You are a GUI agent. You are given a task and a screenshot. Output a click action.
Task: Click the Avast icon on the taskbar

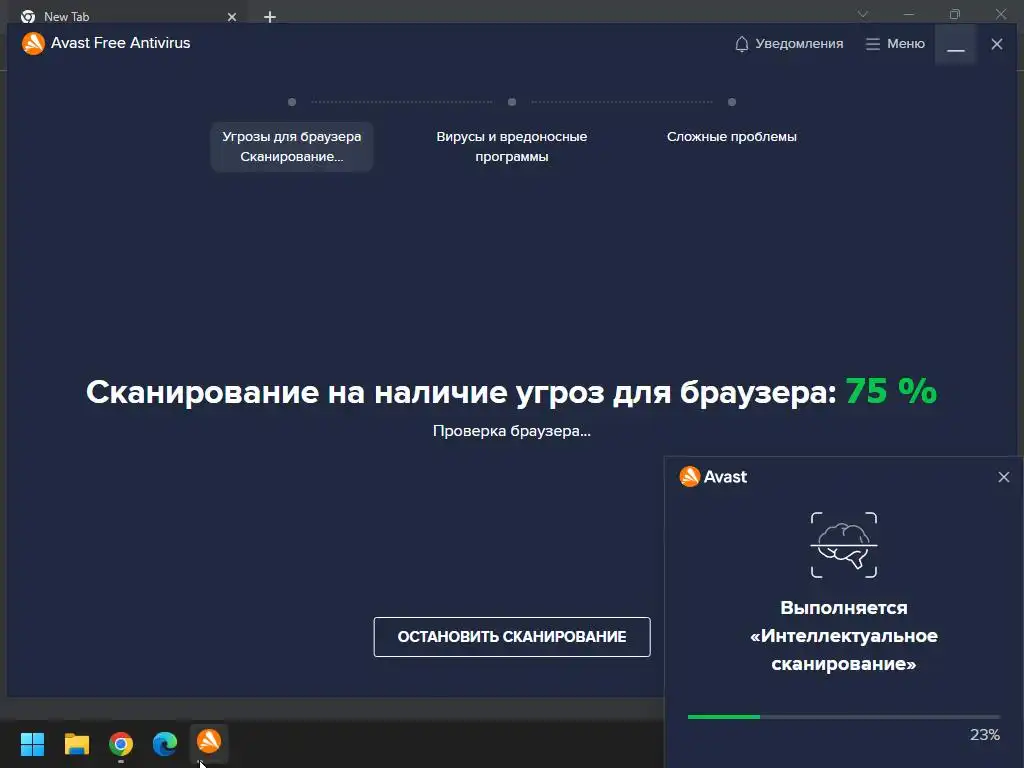[x=209, y=742]
